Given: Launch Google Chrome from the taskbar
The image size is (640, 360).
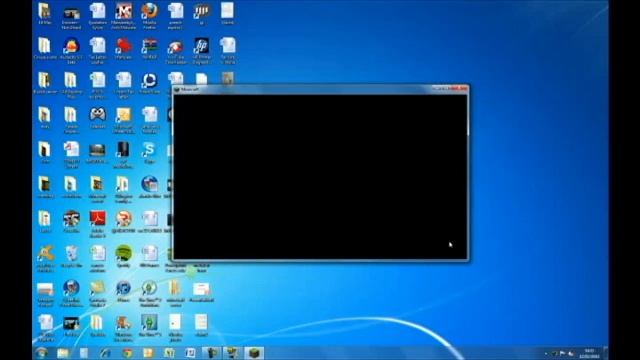Looking at the screenshot, I should tap(127, 353).
